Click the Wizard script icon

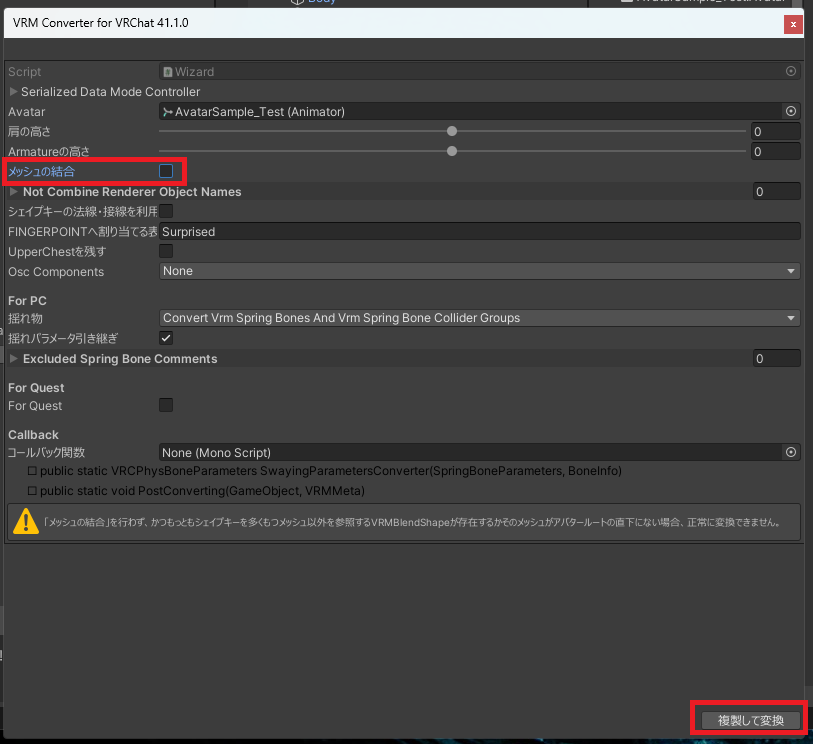167,71
